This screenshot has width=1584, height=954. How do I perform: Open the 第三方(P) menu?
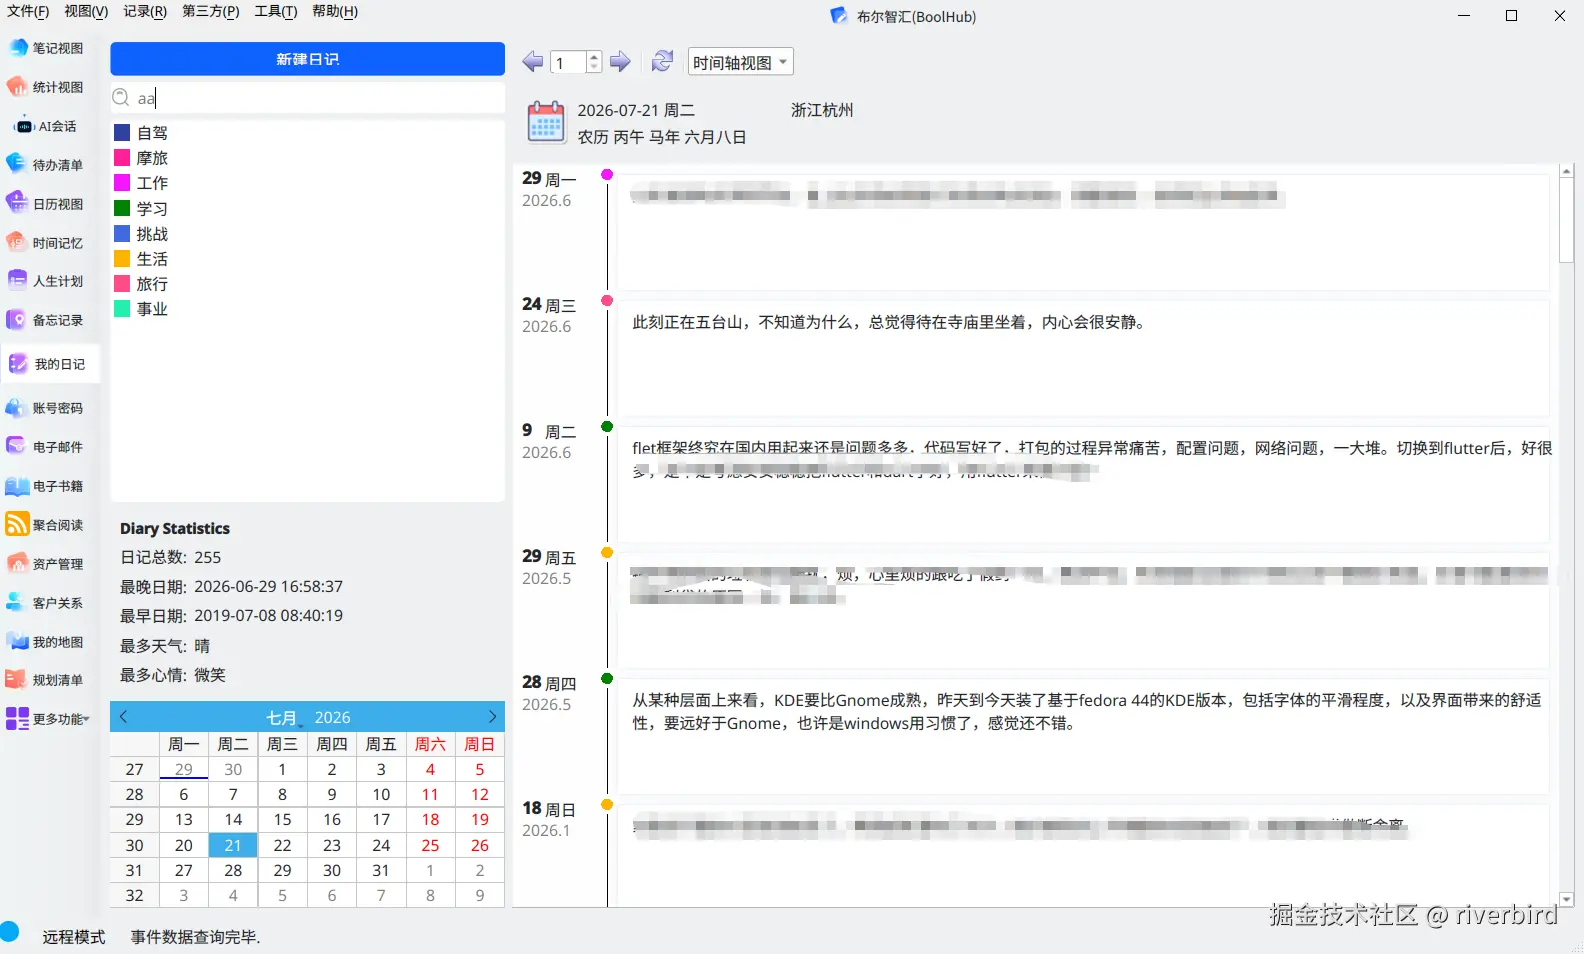tap(210, 11)
